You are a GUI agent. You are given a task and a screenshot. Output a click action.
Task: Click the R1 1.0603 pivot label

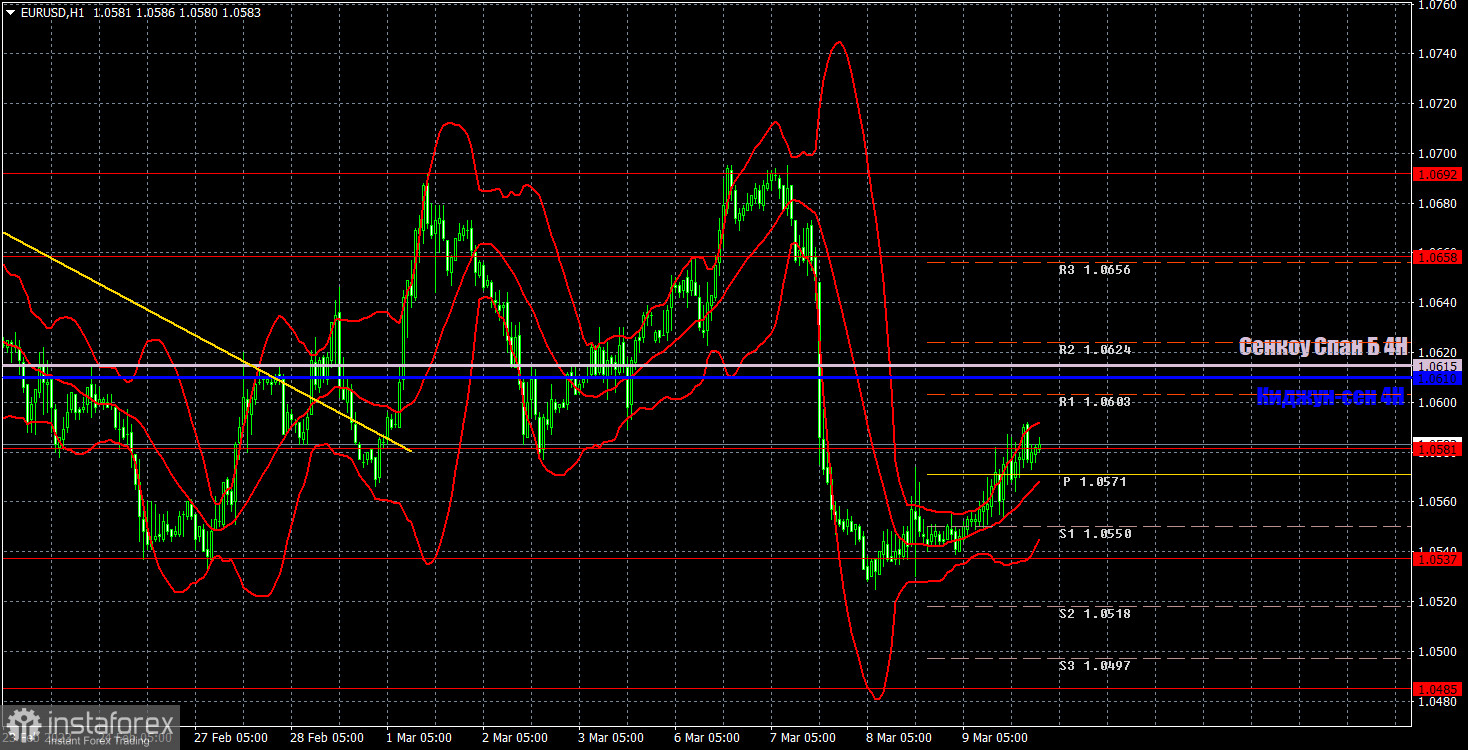point(1095,402)
